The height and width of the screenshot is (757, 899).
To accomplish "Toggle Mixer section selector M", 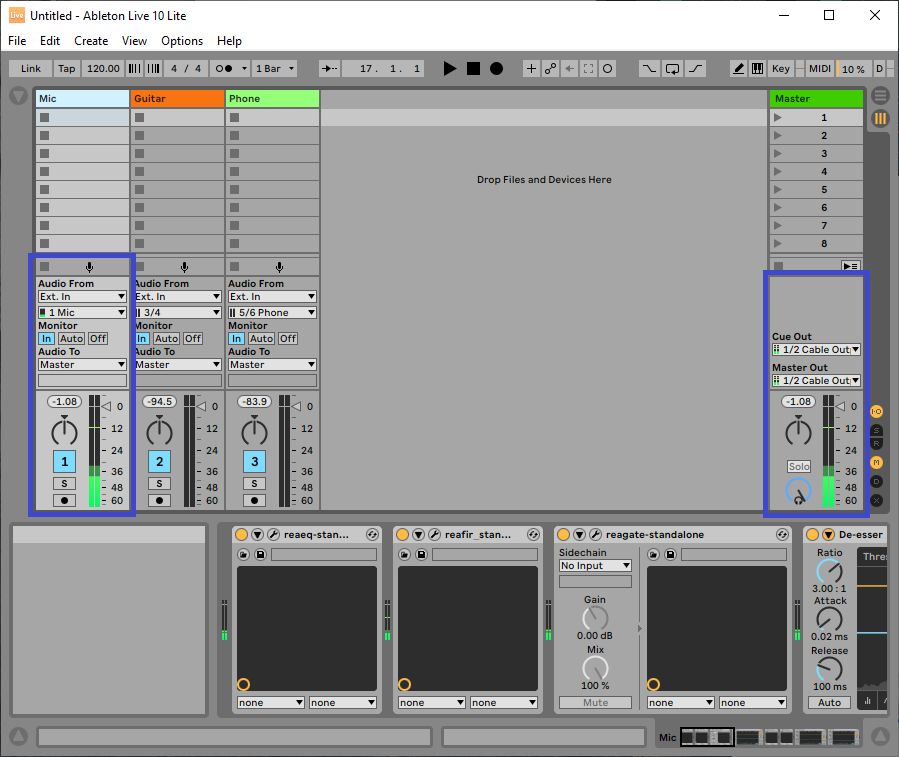I will (x=877, y=462).
